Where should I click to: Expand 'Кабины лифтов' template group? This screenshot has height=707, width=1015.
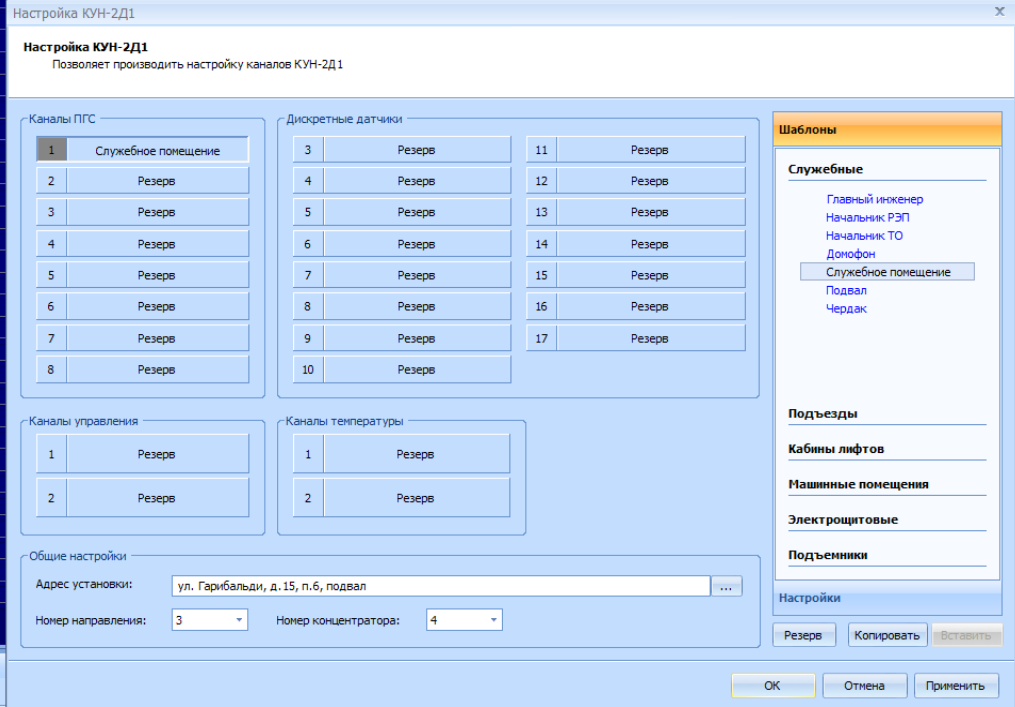pos(836,449)
